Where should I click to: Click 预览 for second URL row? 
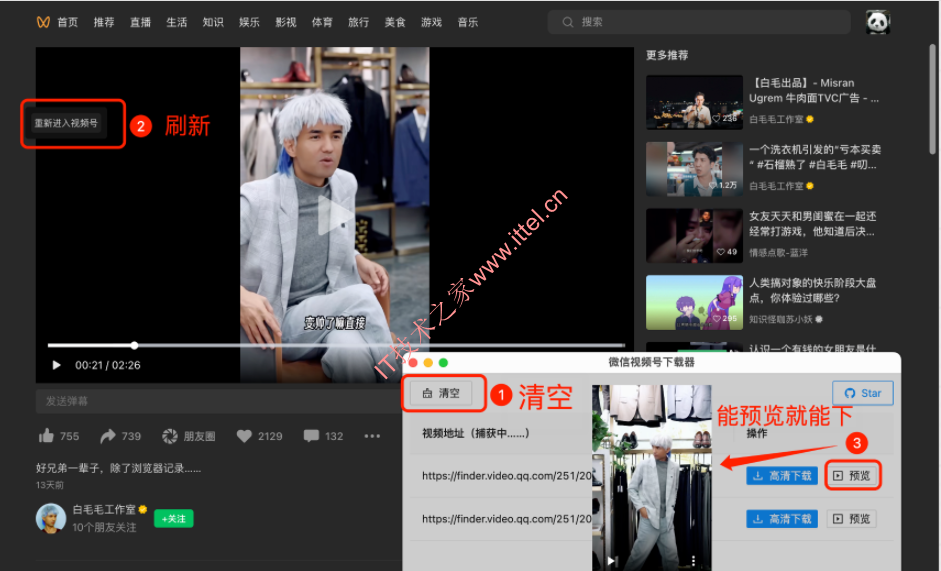click(x=852, y=519)
